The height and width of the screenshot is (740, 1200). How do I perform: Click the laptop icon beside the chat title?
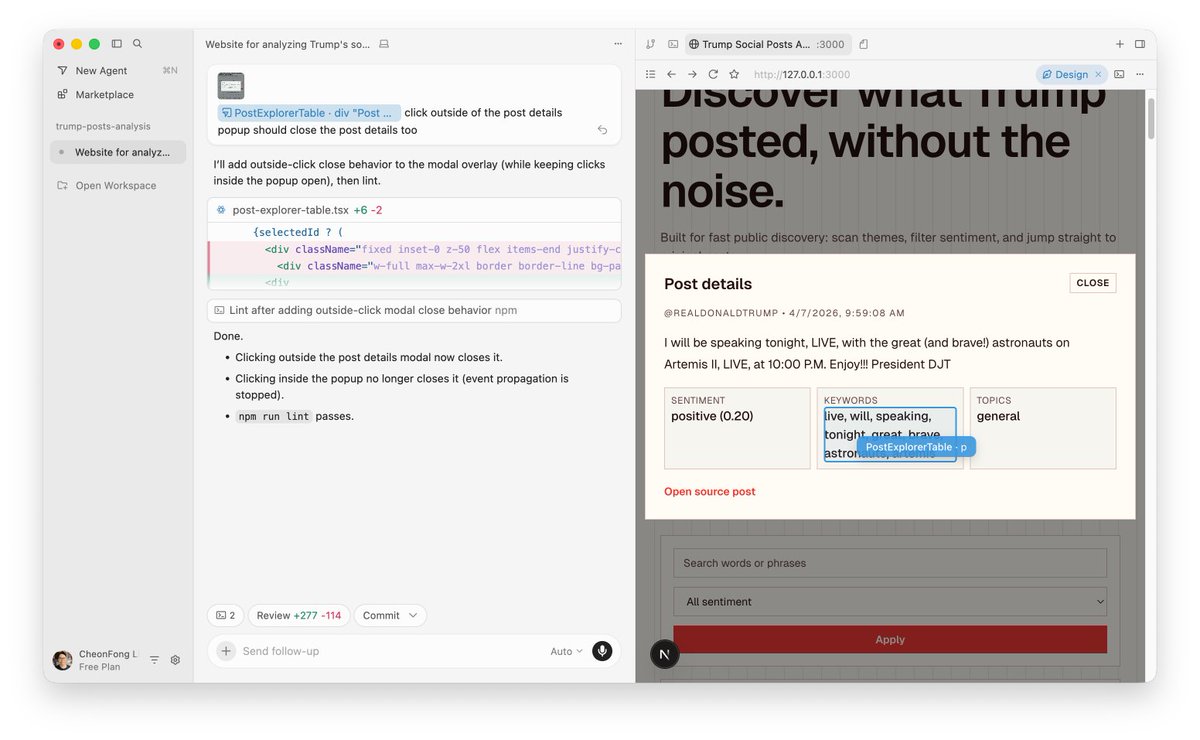(x=384, y=44)
